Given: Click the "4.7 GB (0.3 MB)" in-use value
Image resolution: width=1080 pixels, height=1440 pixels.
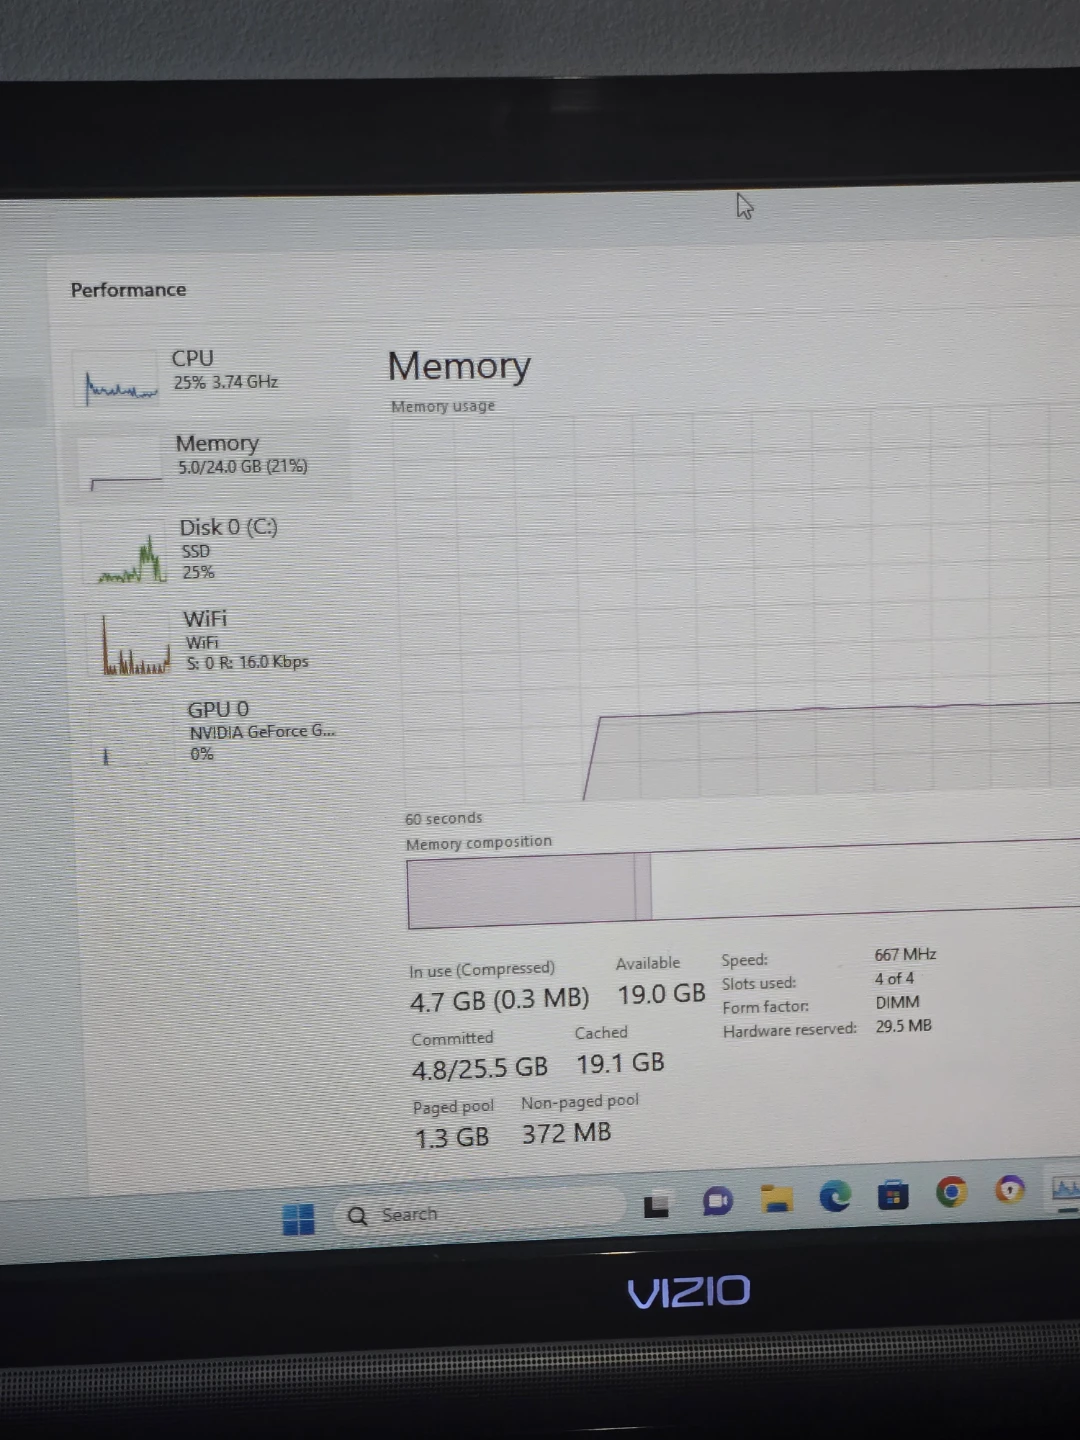Looking at the screenshot, I should (499, 999).
